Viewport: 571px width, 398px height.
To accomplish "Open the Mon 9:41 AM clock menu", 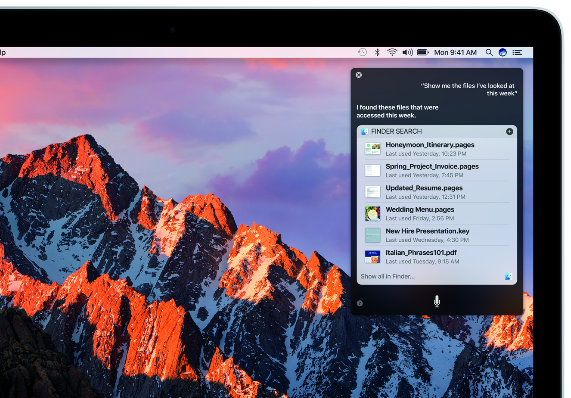I will [x=456, y=52].
